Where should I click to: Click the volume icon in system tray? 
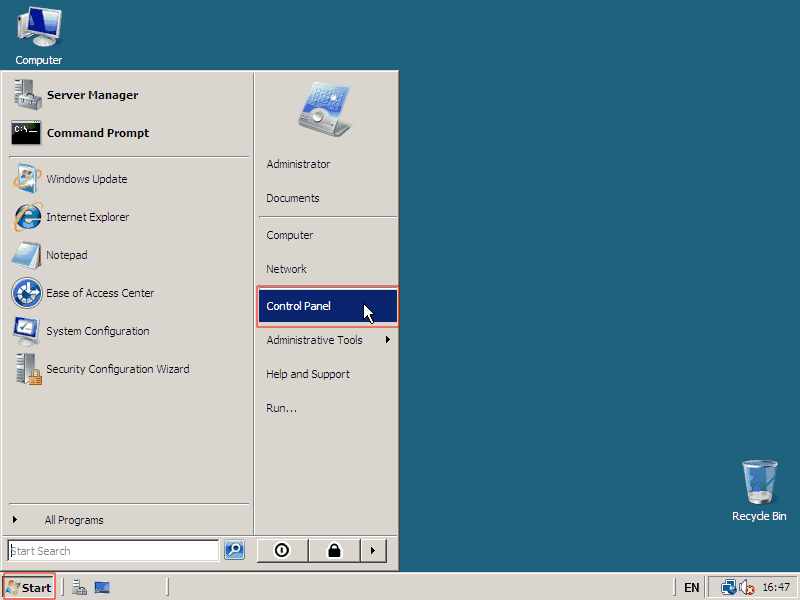[x=746, y=587]
